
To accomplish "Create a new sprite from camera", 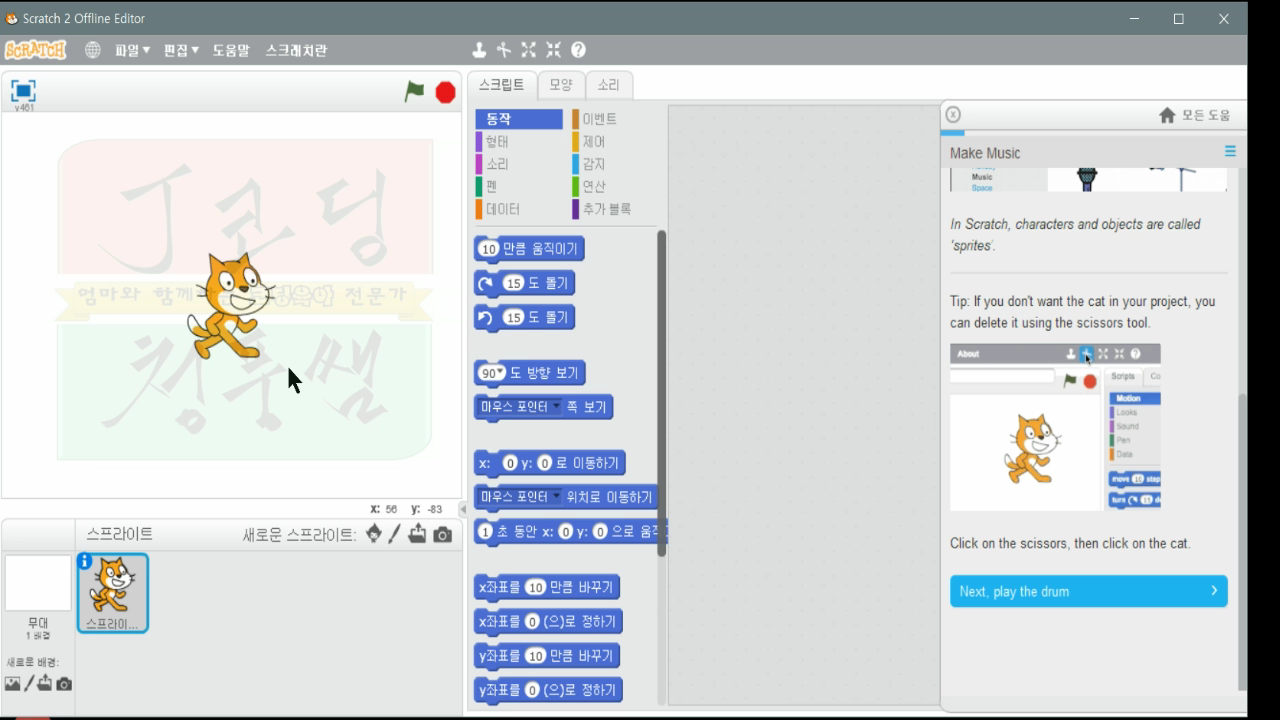I will tap(443, 535).
